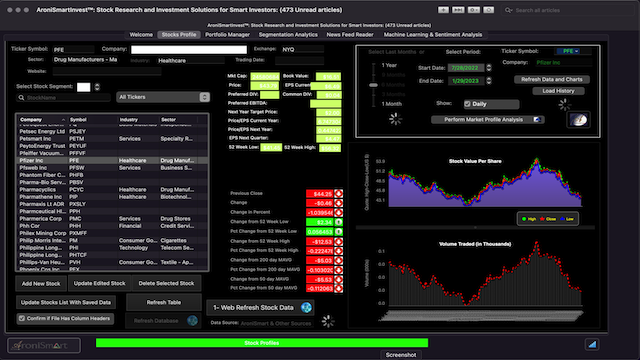Click red arrow beside Change from 52 Week High
Screen dimensions: 640x360
[x=338, y=242]
